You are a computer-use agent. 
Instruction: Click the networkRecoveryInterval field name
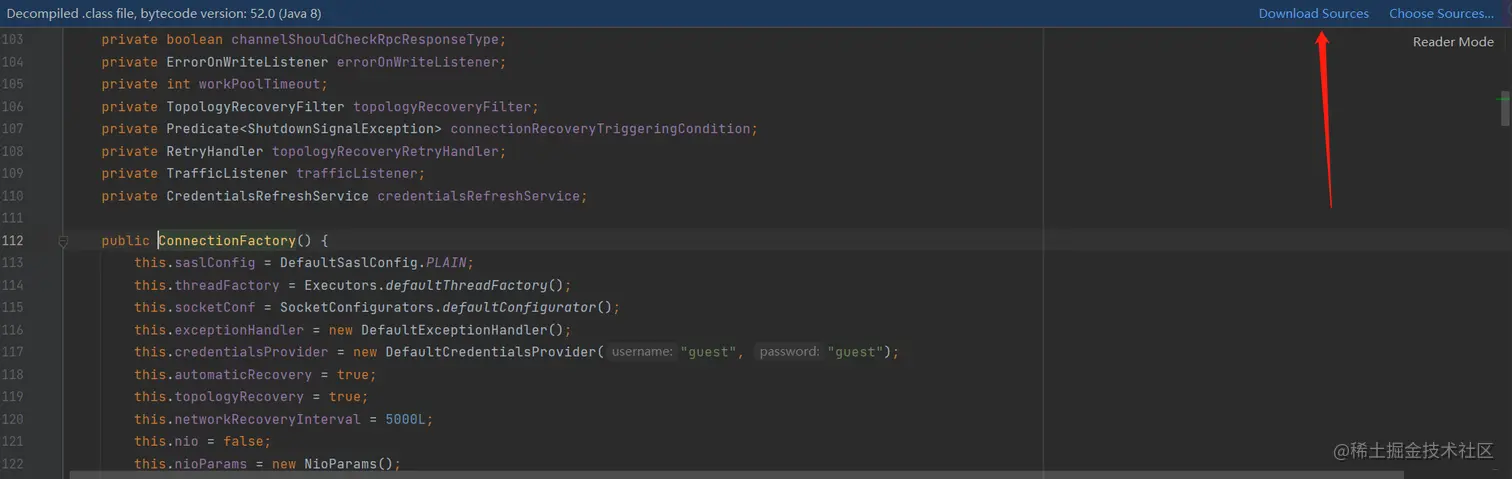tap(267, 419)
